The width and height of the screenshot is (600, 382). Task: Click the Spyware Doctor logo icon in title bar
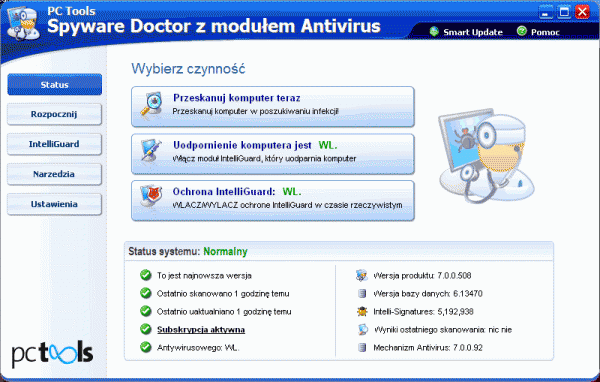click(24, 24)
